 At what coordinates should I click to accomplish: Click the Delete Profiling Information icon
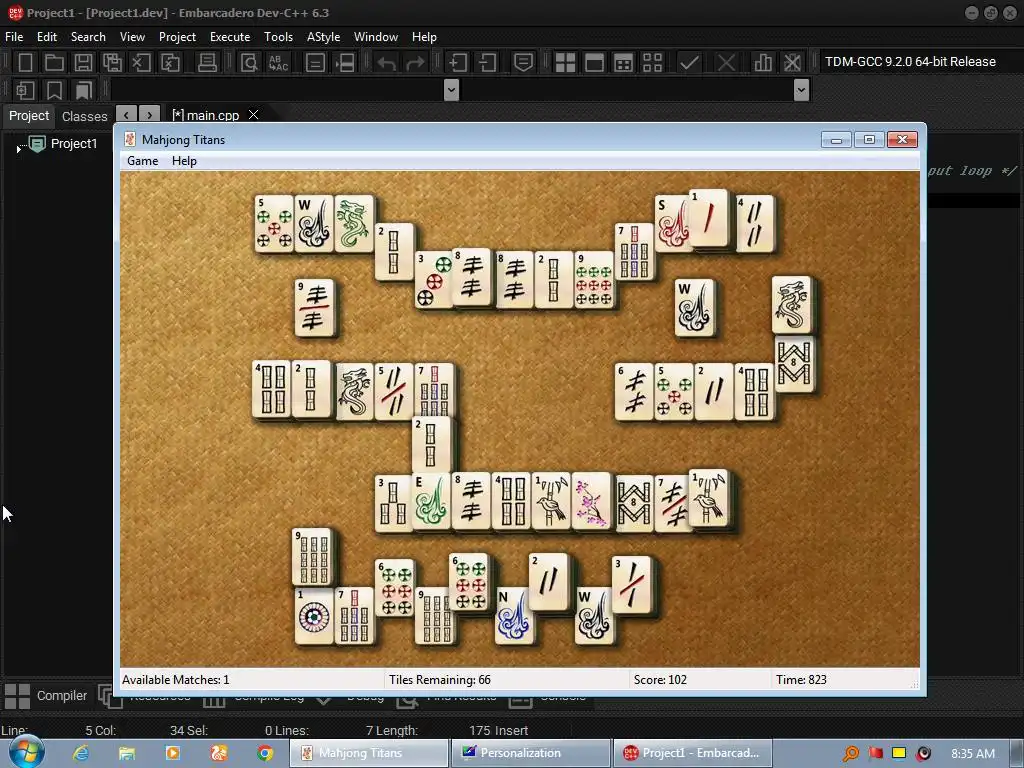(x=792, y=63)
